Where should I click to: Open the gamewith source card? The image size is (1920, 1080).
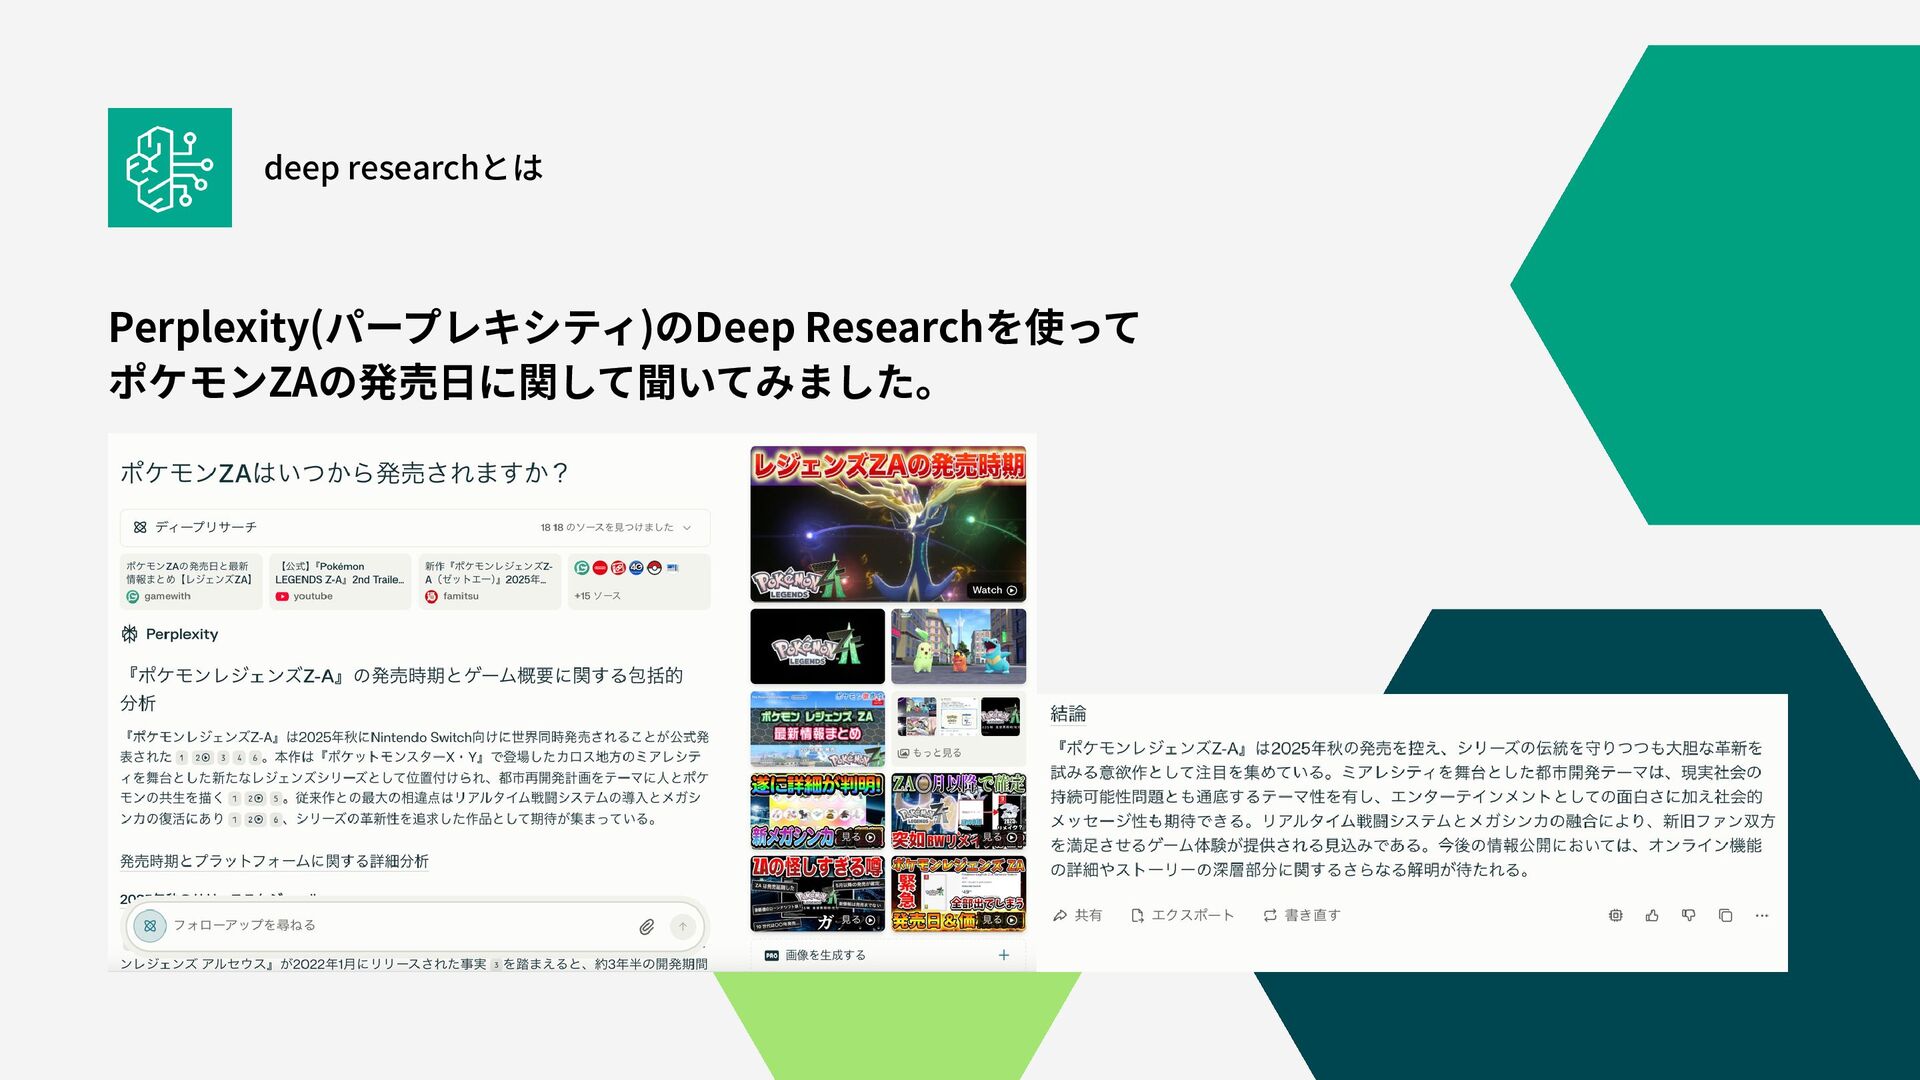coord(190,581)
